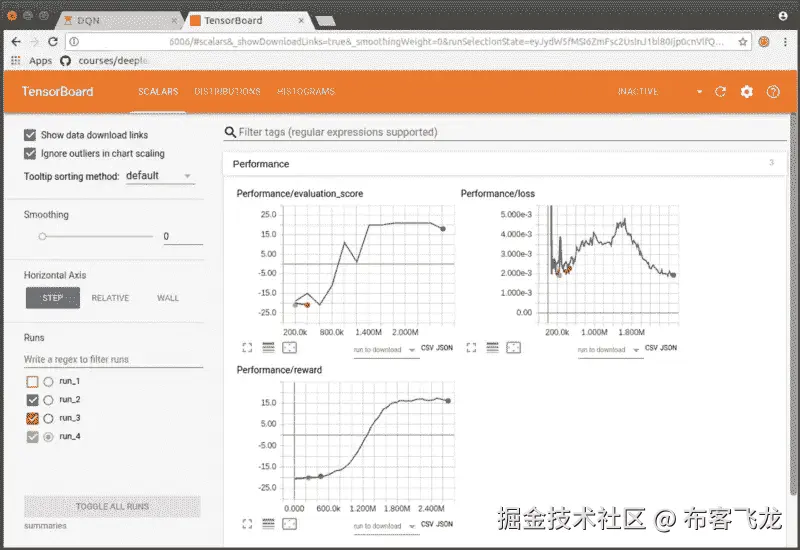800x550 pixels.
Task: Toggle y-axis log scale on reward chart
Action: [268, 524]
